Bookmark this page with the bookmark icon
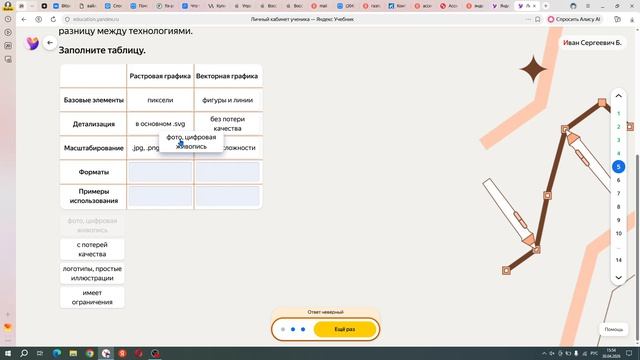The image size is (640, 360). click(538, 19)
